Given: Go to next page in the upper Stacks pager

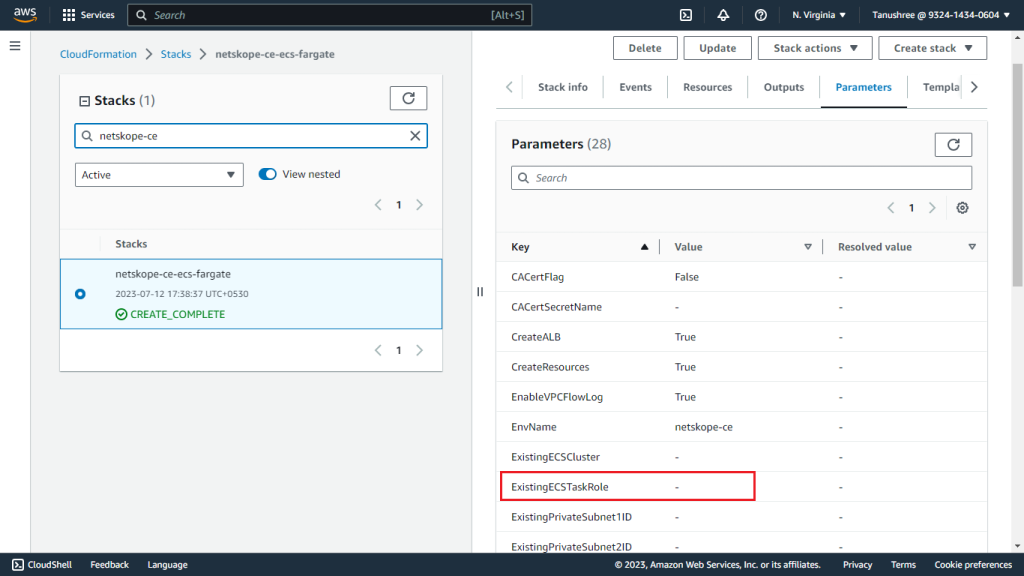Looking at the screenshot, I should (419, 205).
